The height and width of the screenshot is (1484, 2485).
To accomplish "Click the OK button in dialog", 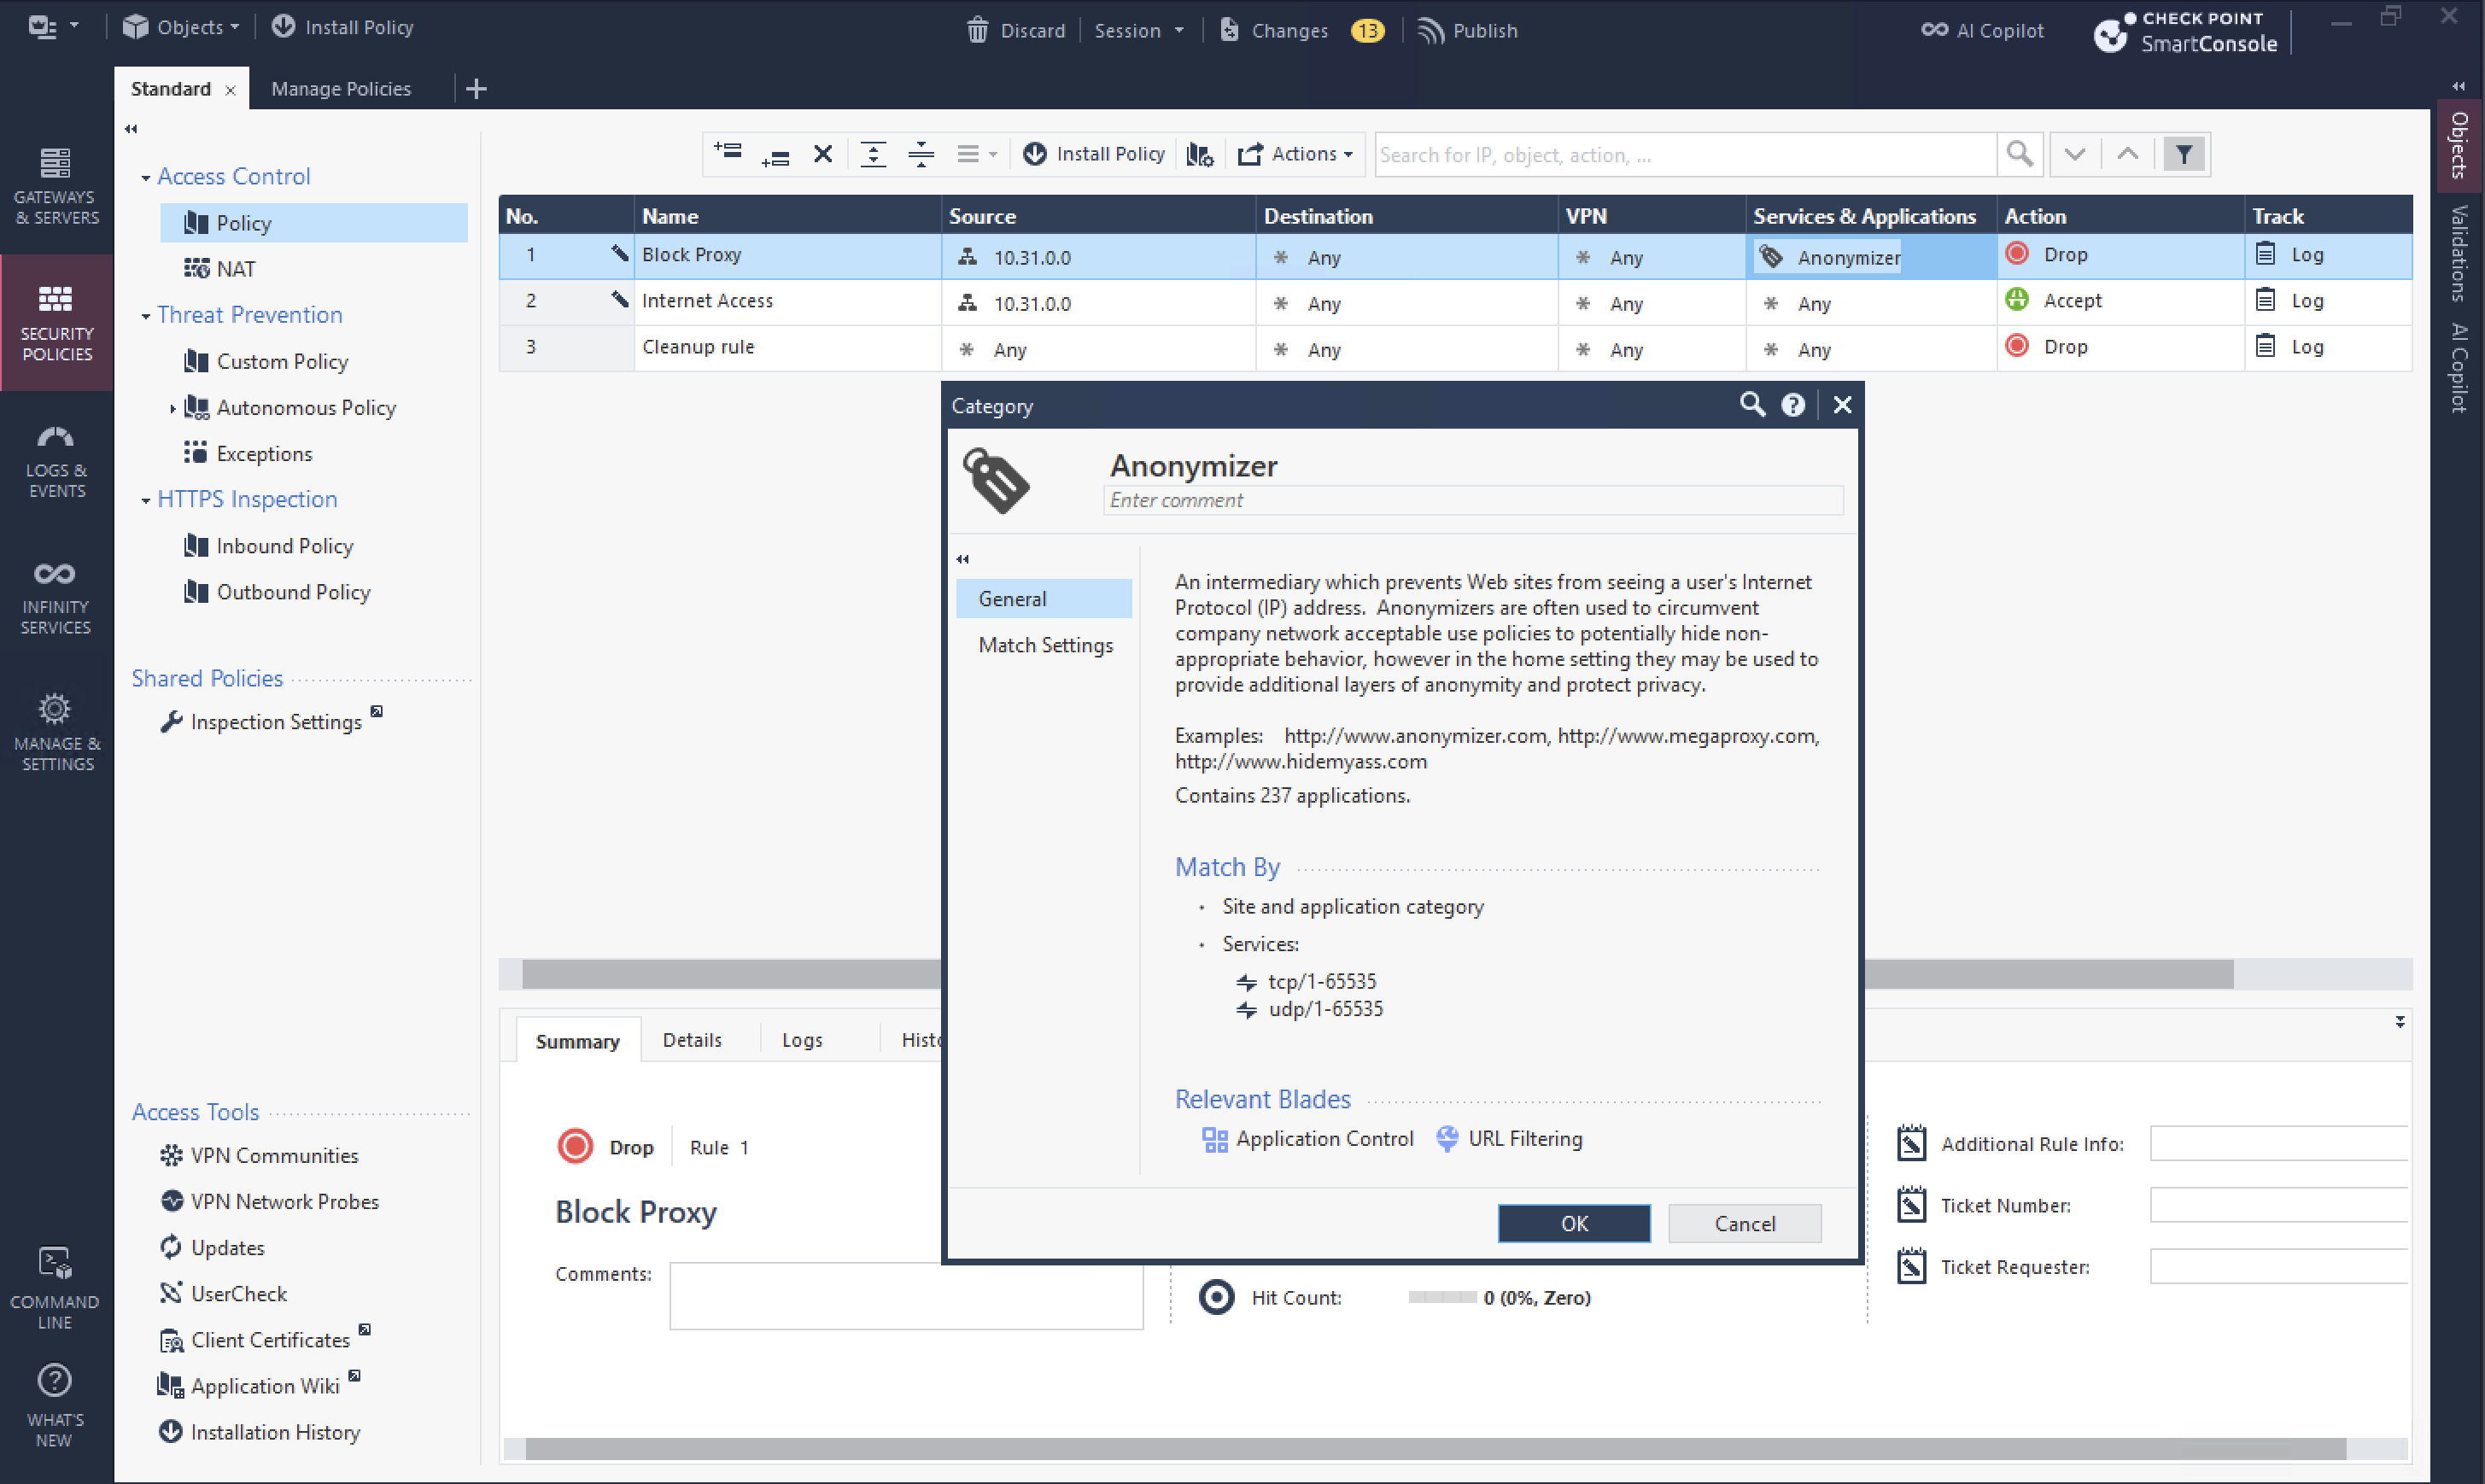I will (1573, 1223).
